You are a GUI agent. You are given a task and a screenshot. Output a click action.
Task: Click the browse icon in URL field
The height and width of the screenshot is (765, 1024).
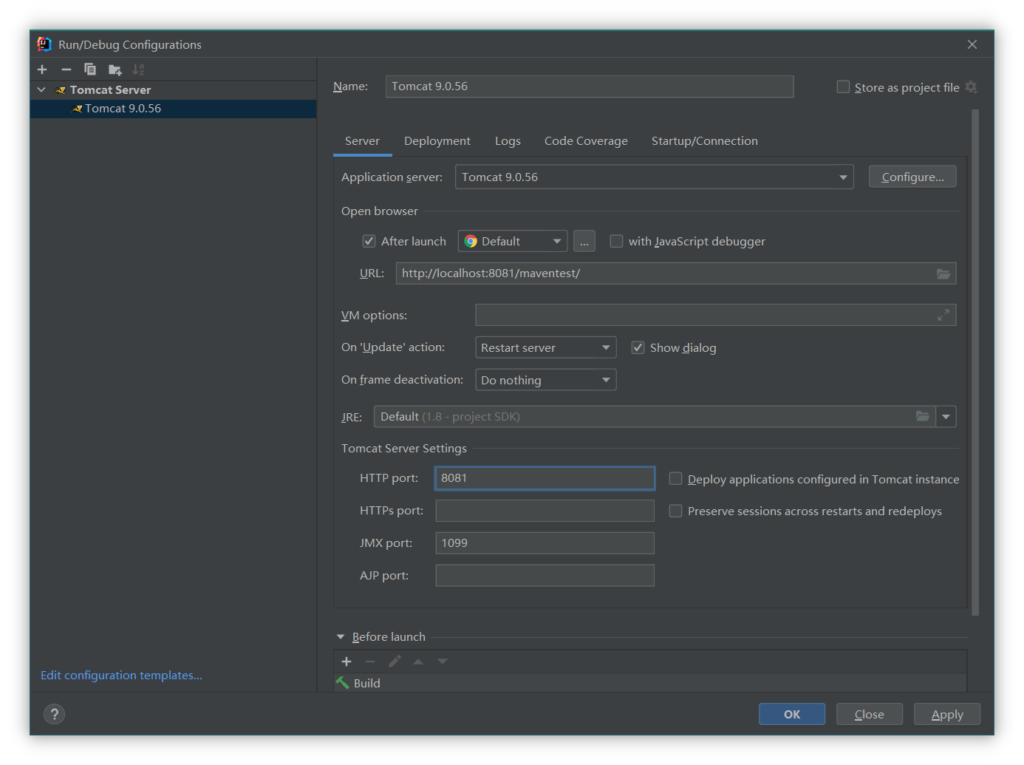coord(944,274)
